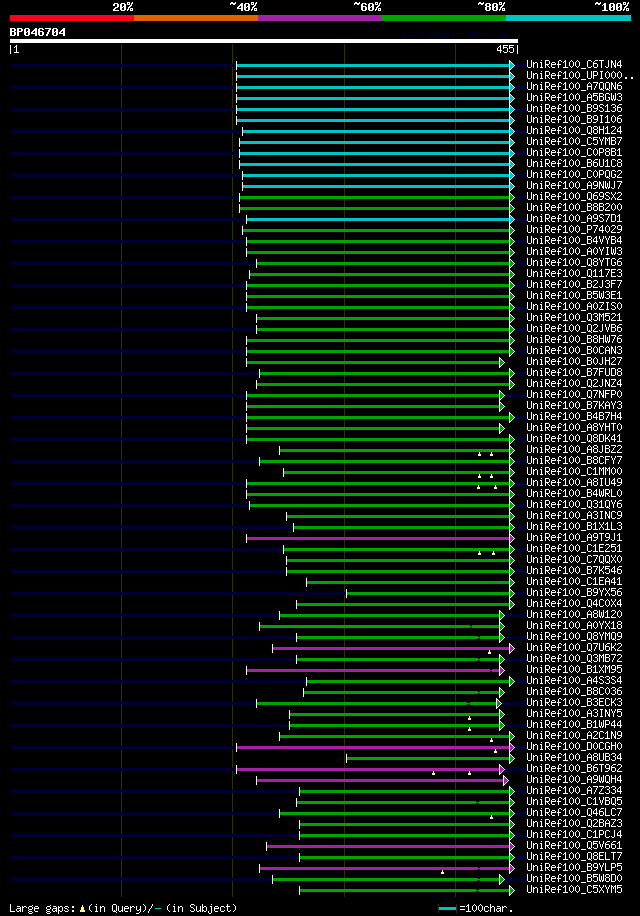The image size is (640, 916).
Task: Select hit label UniRef100_C5XYM5
Action: point(574,890)
